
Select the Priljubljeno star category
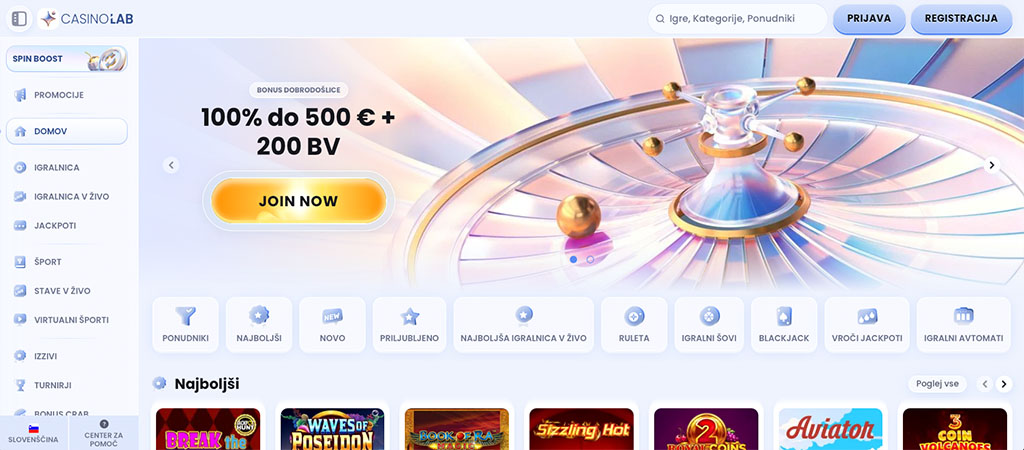click(x=409, y=325)
